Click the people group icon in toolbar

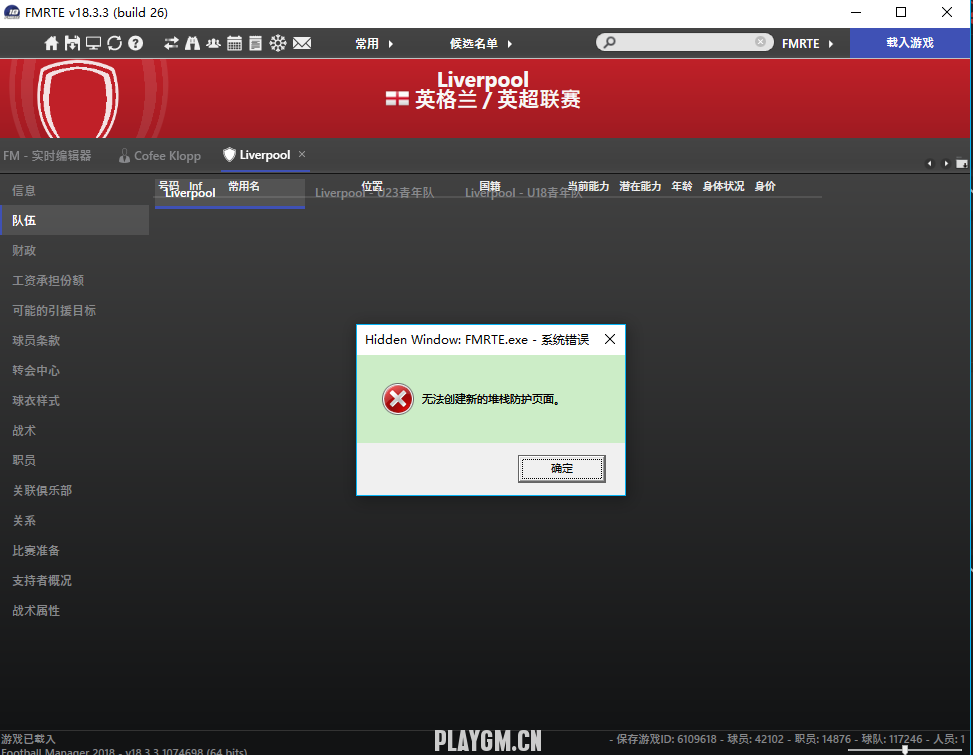[x=213, y=43]
